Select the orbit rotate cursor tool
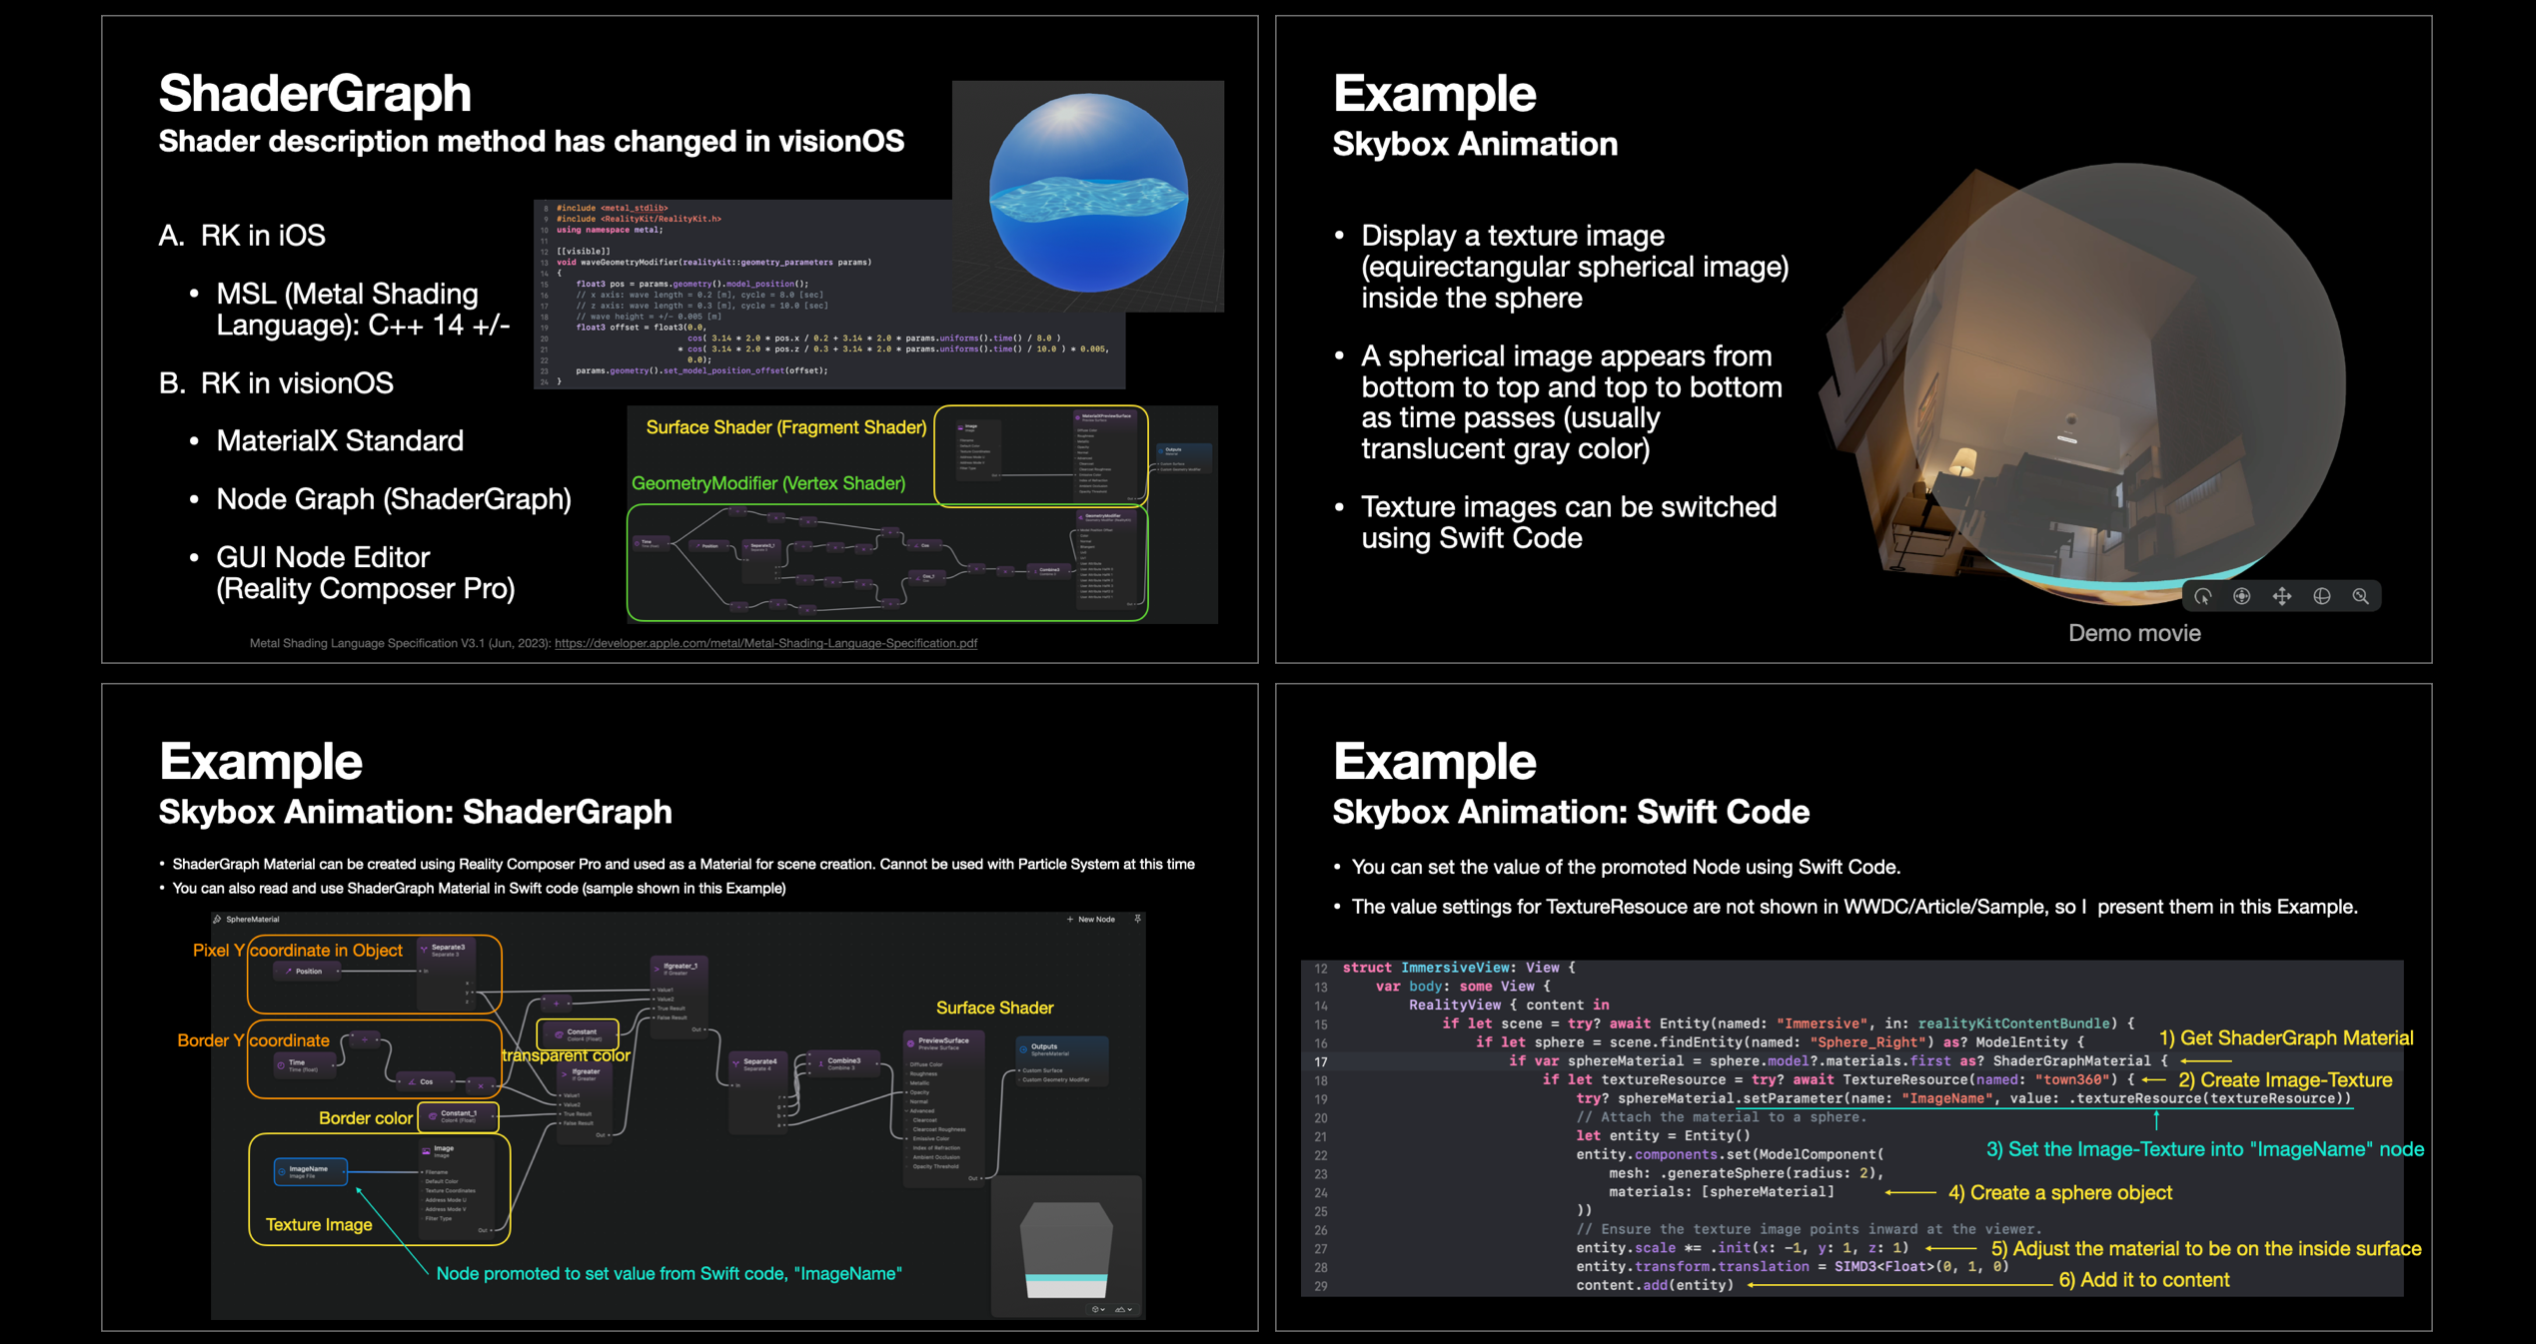 [x=2203, y=597]
